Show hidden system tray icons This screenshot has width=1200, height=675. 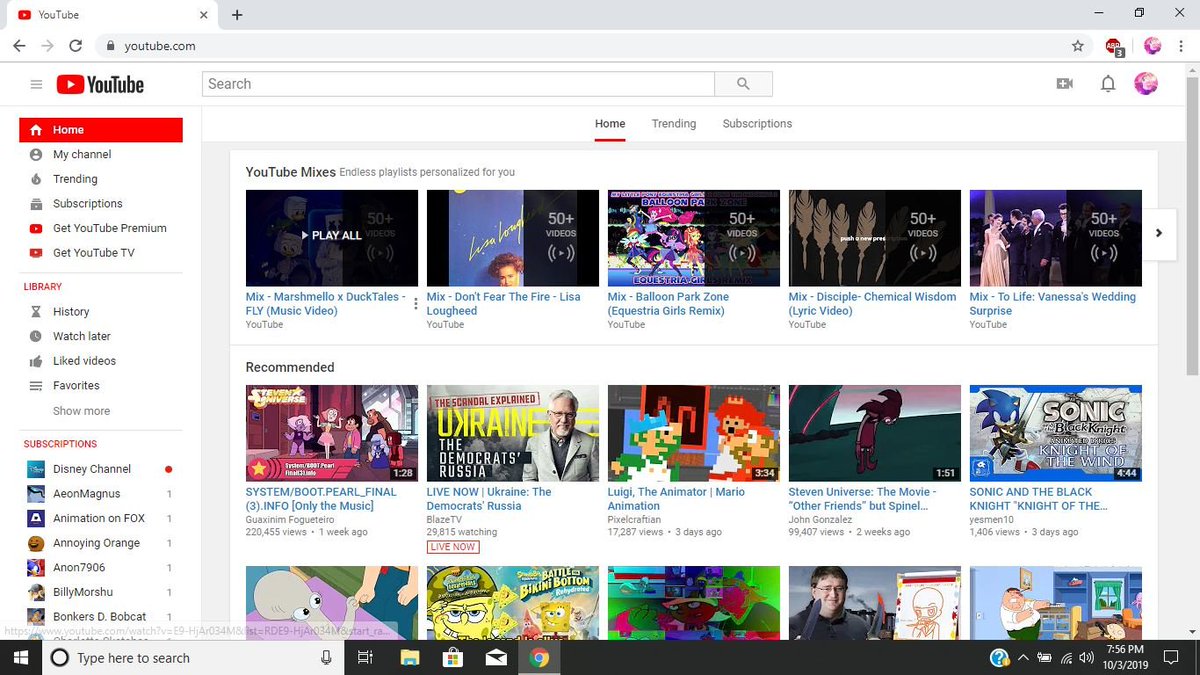(x=1022, y=657)
